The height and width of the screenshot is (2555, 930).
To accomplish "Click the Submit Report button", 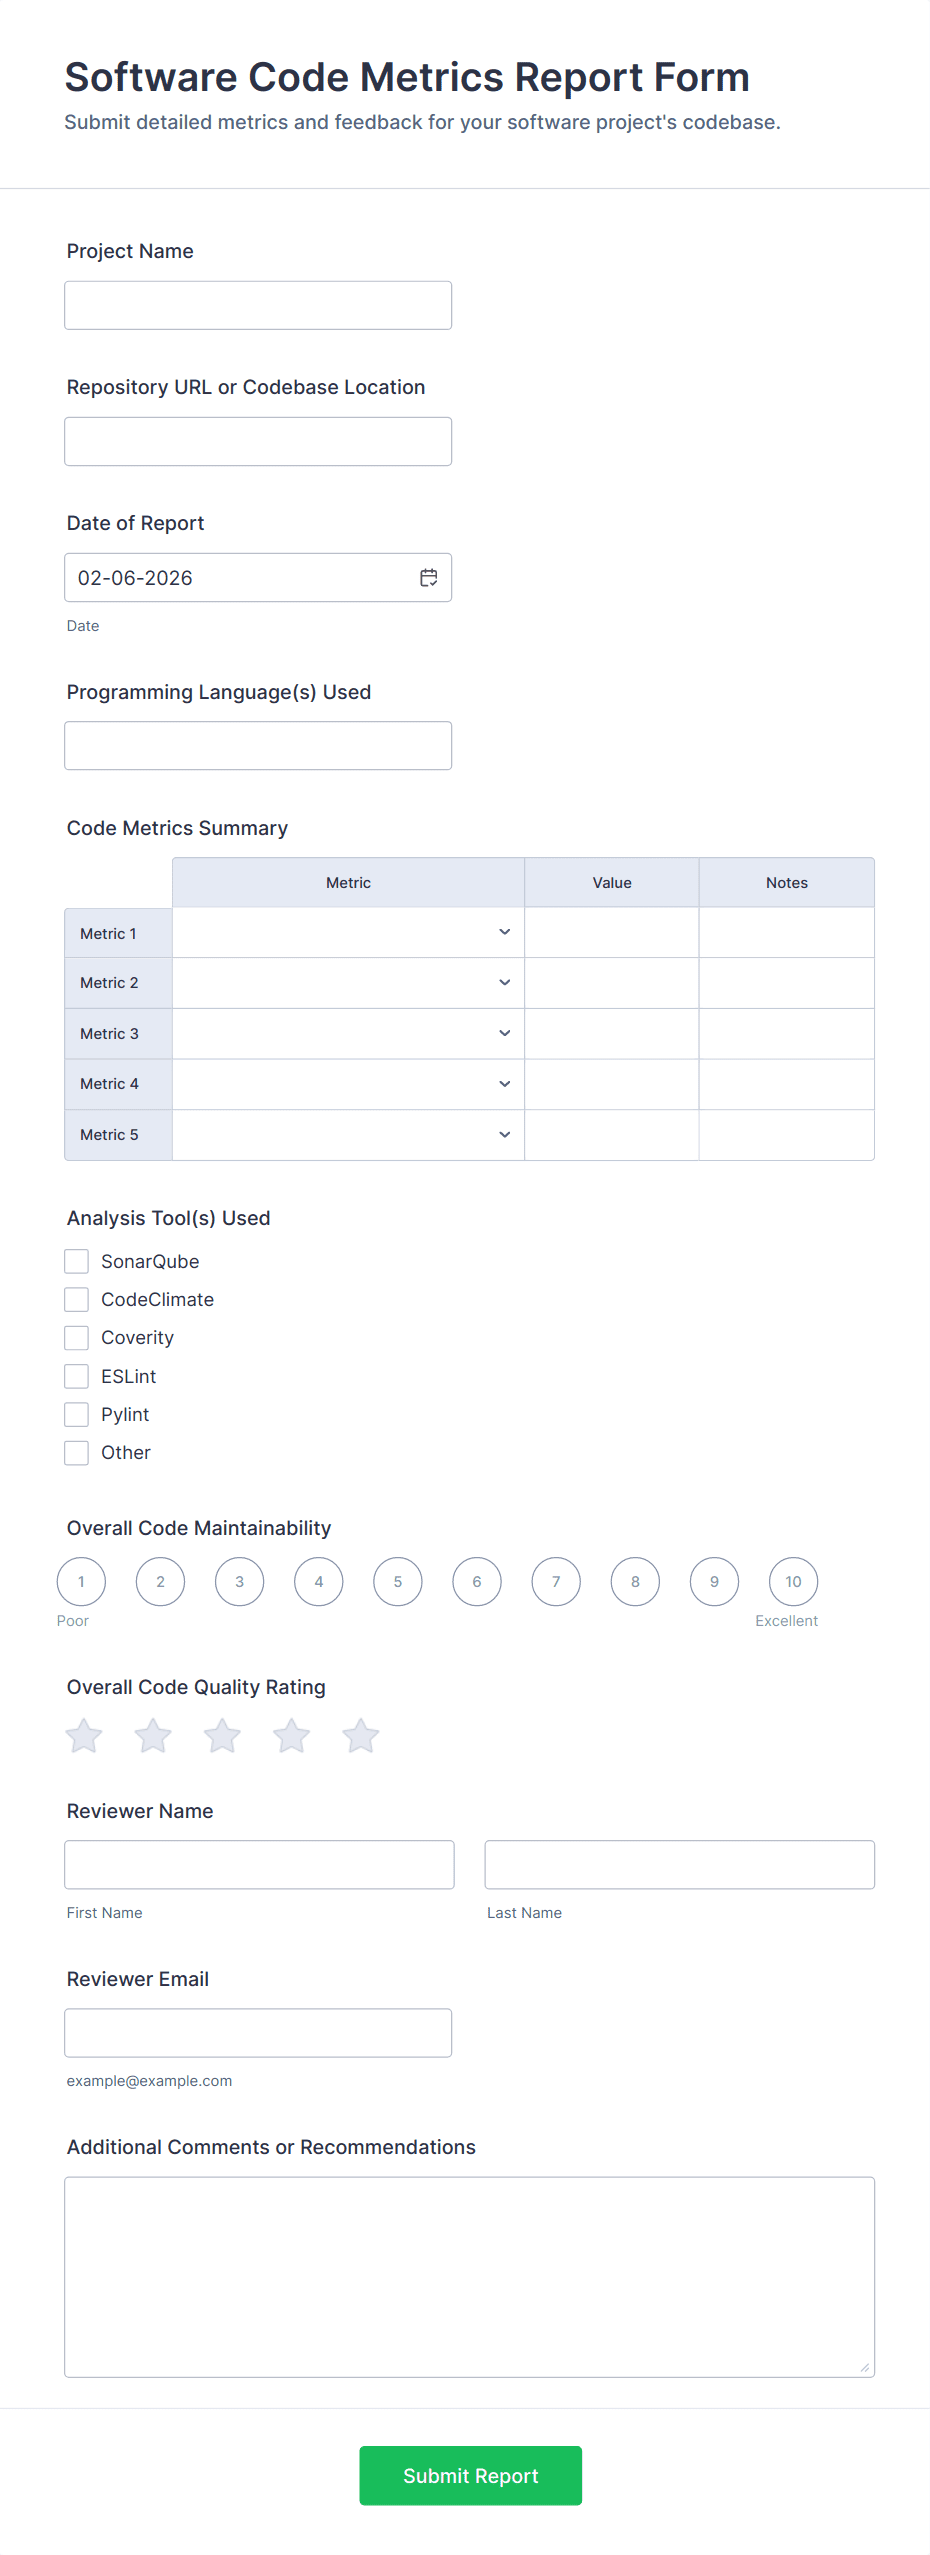I will click(470, 2475).
